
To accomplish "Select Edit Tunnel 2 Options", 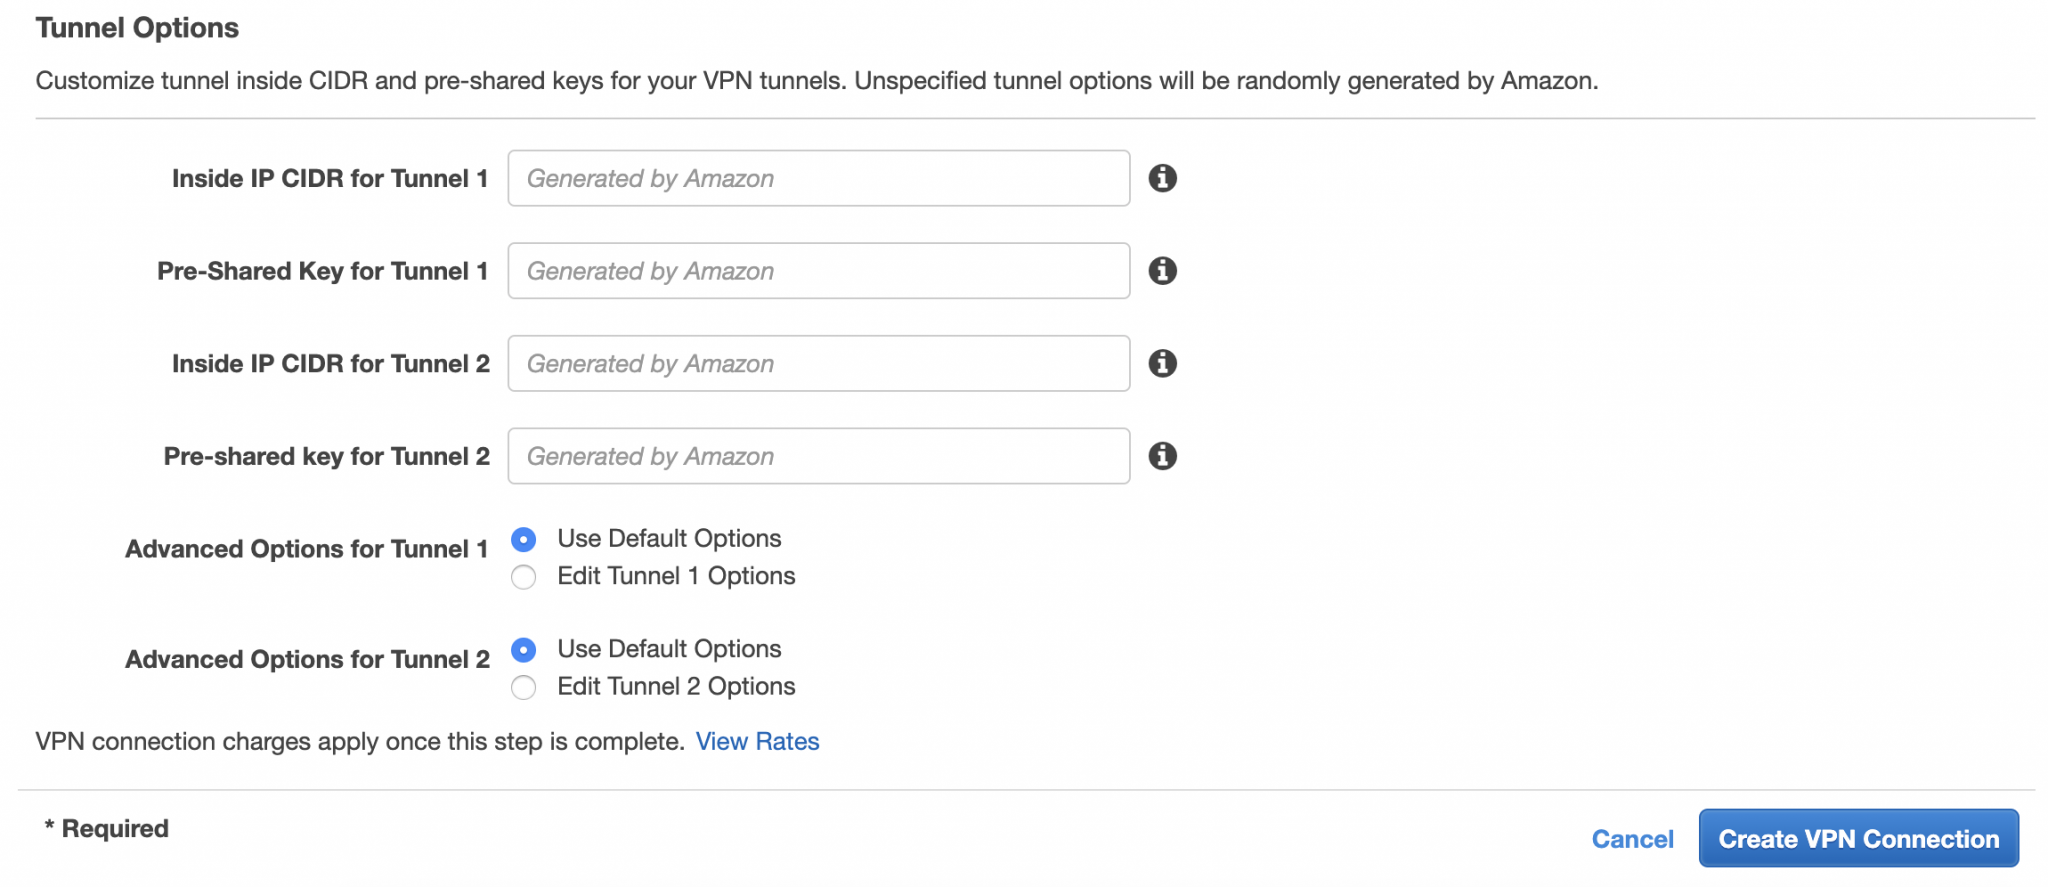I will pyautogui.click(x=523, y=687).
